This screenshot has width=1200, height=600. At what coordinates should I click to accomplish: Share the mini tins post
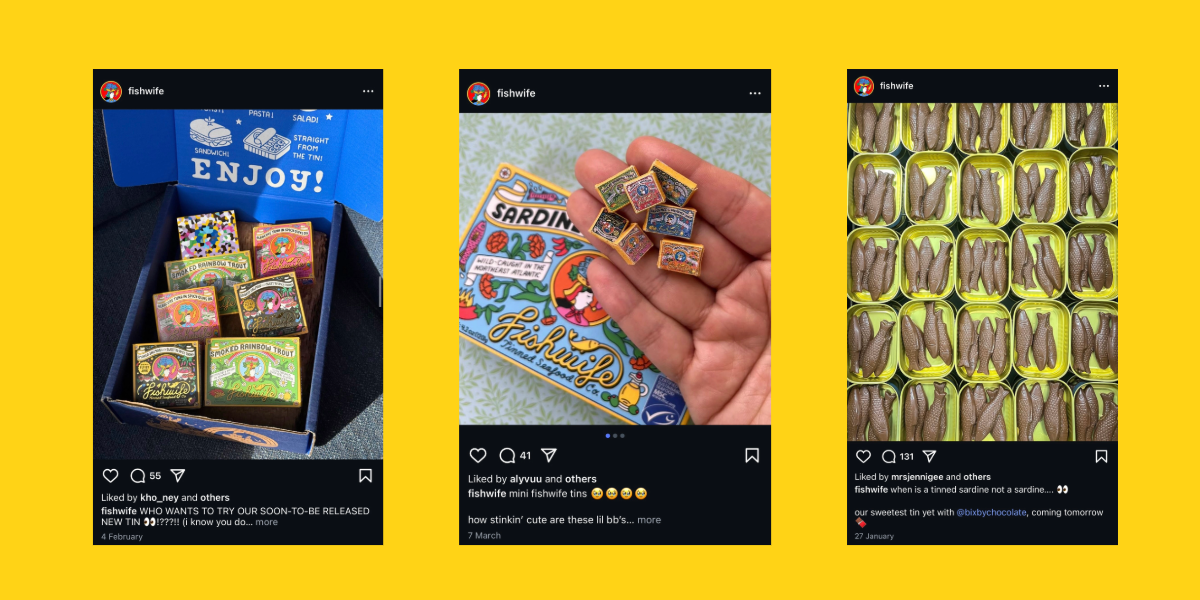point(548,455)
